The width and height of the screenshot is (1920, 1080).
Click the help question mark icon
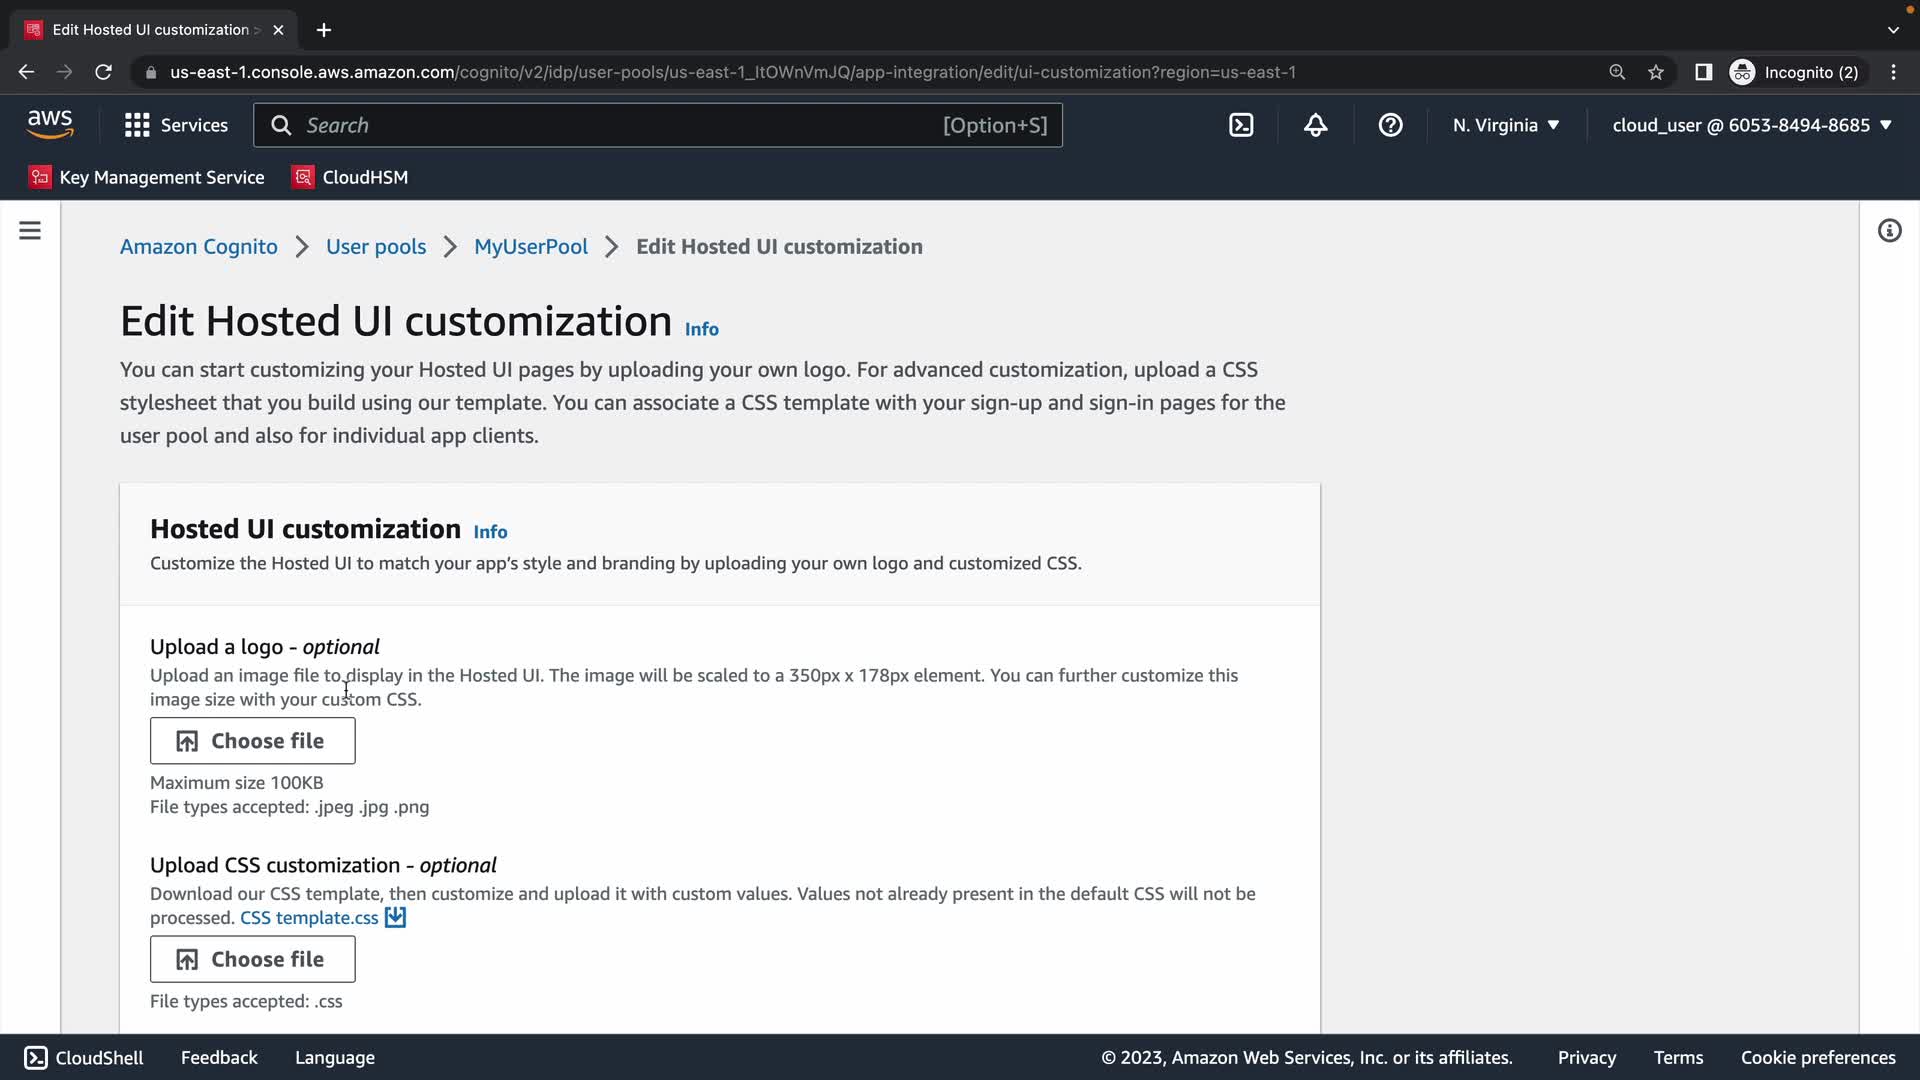1390,125
